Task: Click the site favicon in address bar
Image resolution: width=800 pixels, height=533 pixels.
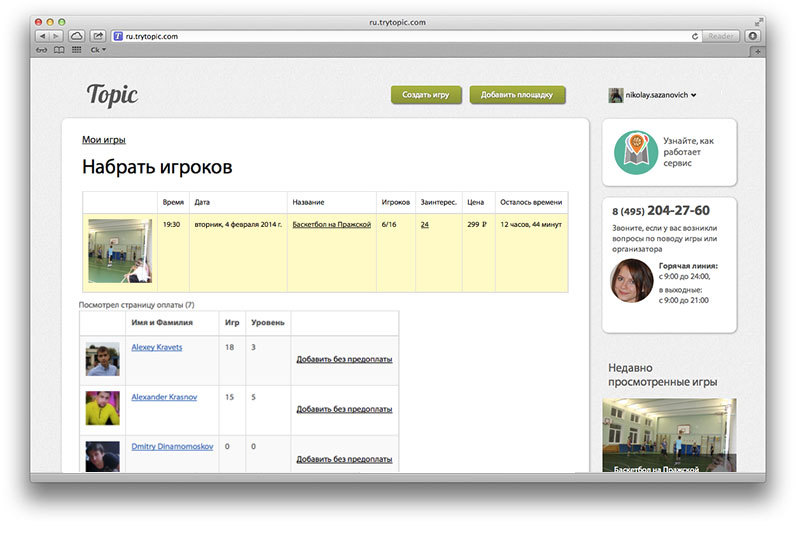Action: pyautogui.click(x=118, y=36)
